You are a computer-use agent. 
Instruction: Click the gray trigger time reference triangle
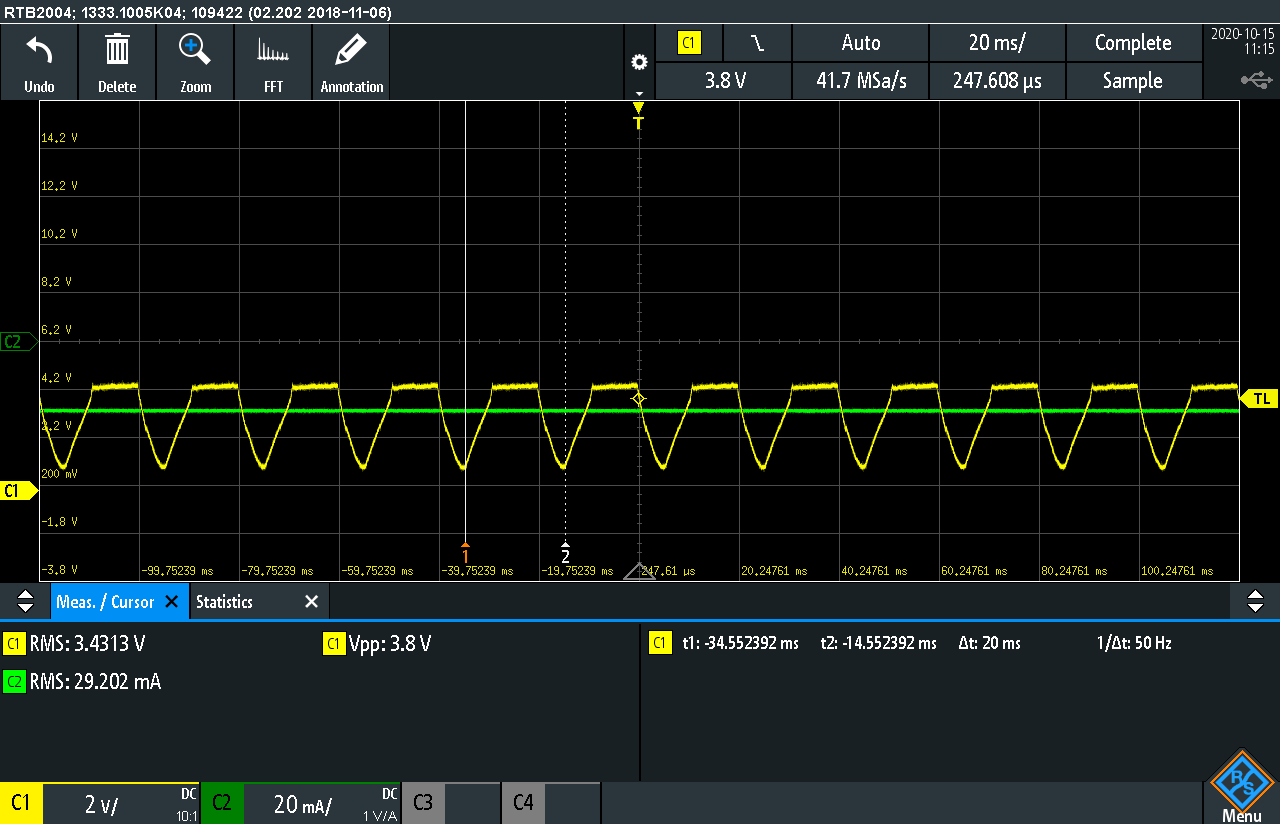[639, 571]
